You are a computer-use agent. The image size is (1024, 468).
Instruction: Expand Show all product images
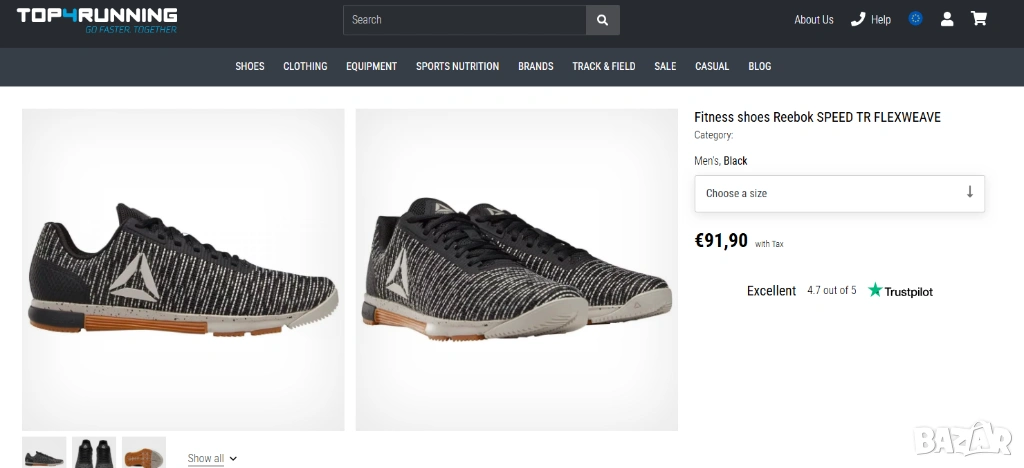(x=212, y=458)
